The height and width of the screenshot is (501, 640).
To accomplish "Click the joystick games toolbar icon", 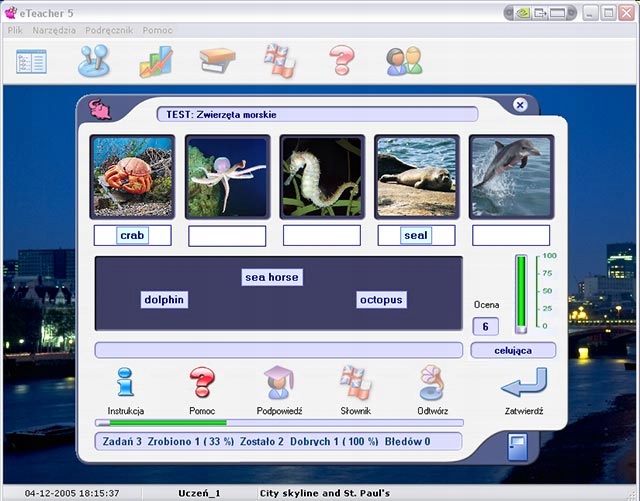I will click(x=93, y=61).
